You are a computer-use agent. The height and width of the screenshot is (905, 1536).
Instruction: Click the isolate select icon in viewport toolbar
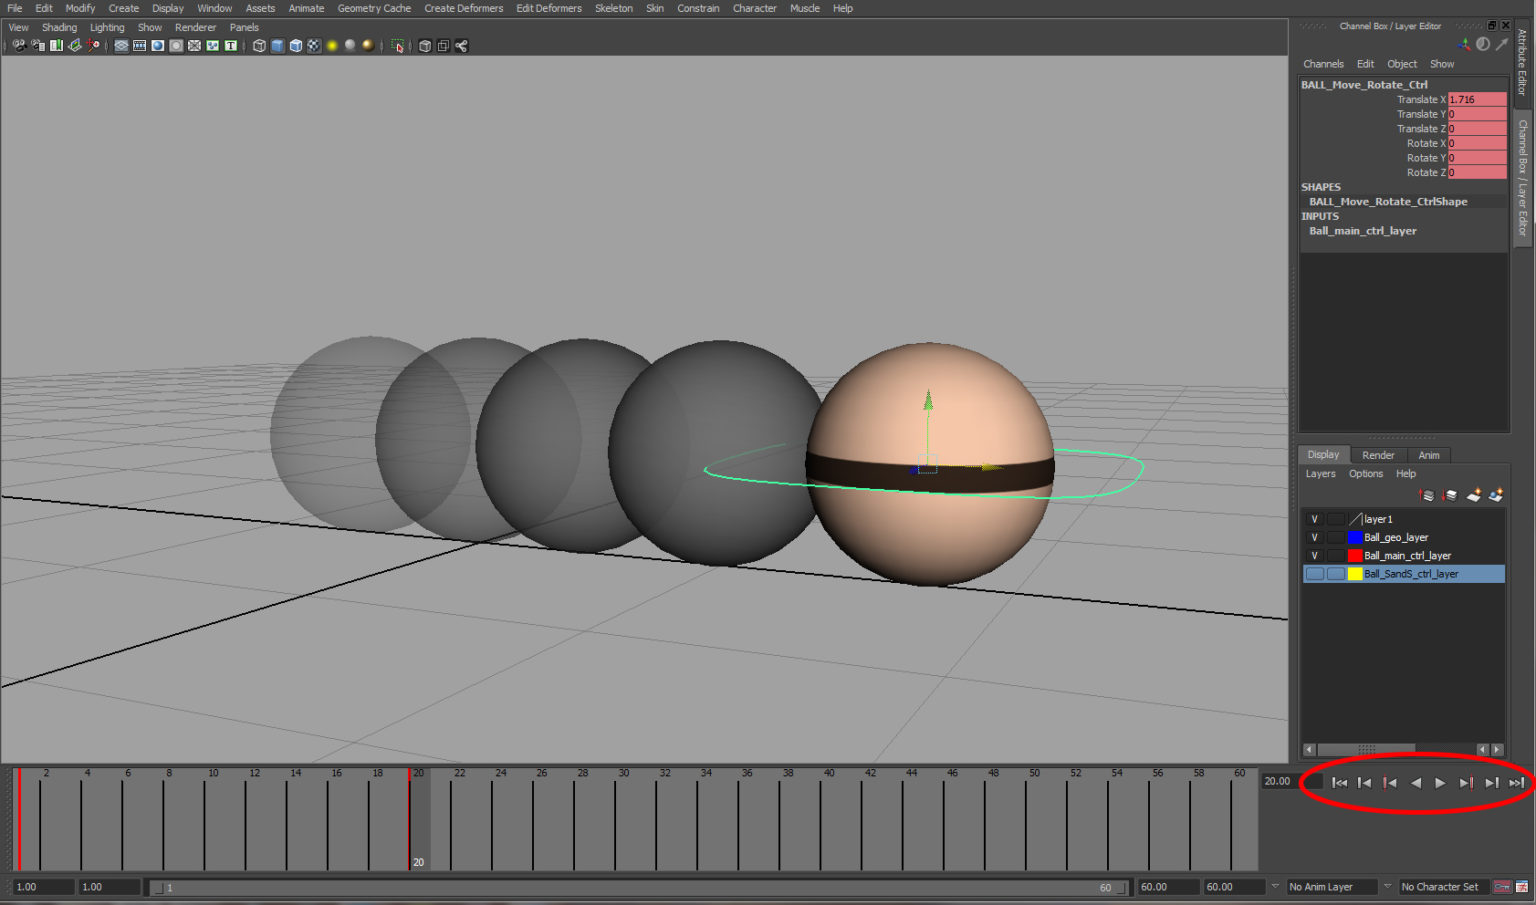(398, 46)
